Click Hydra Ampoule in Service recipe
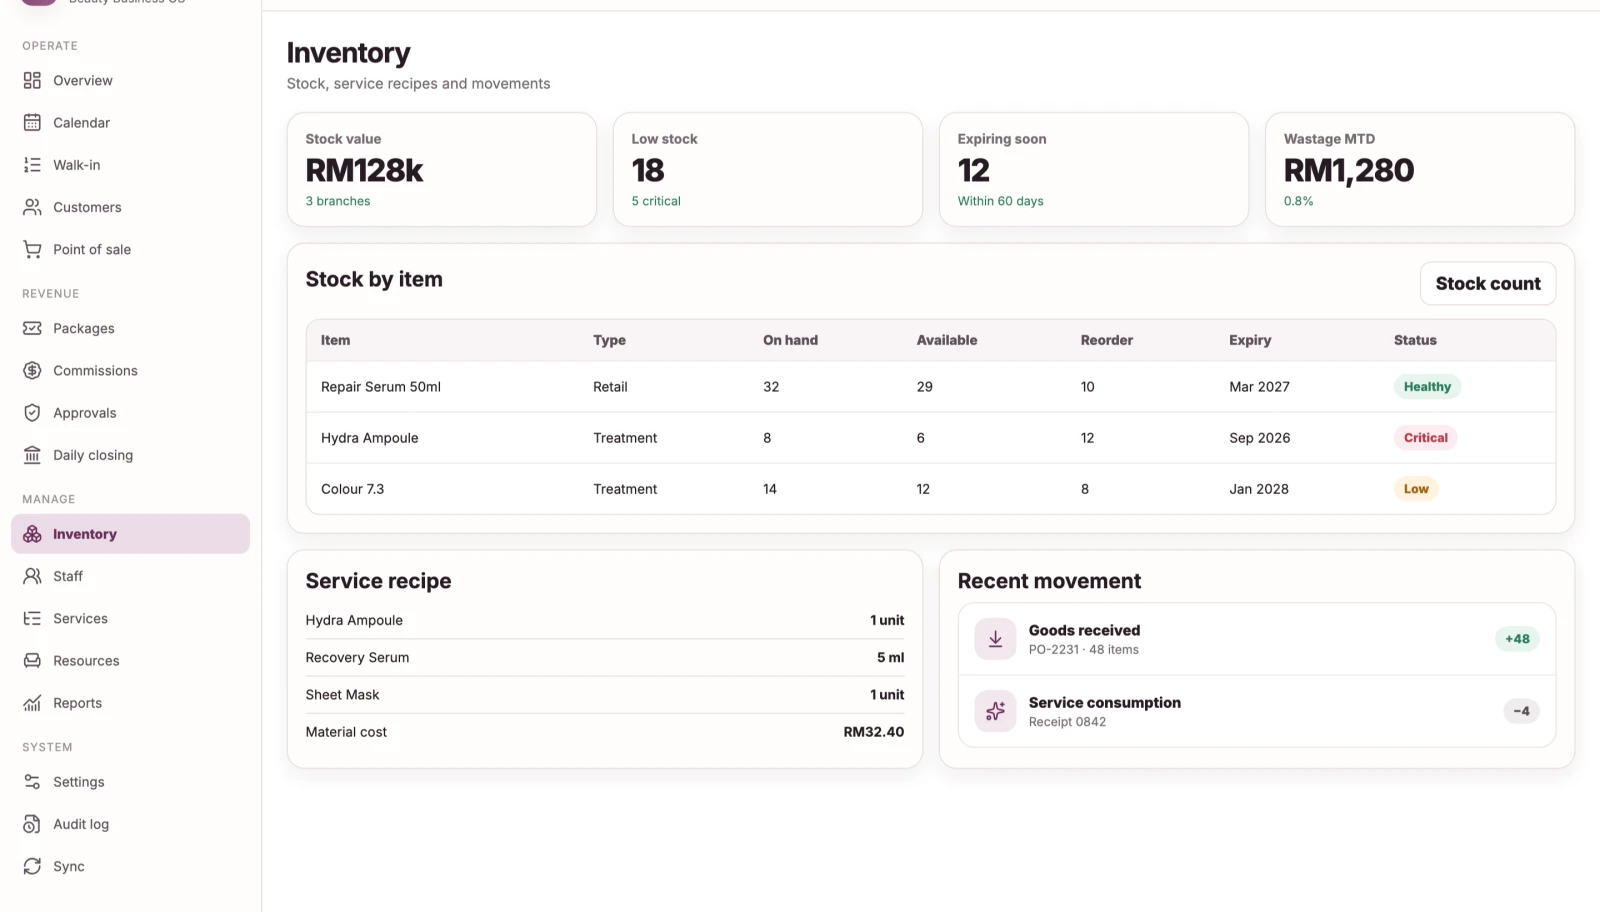This screenshot has width=1600, height=912. click(354, 620)
